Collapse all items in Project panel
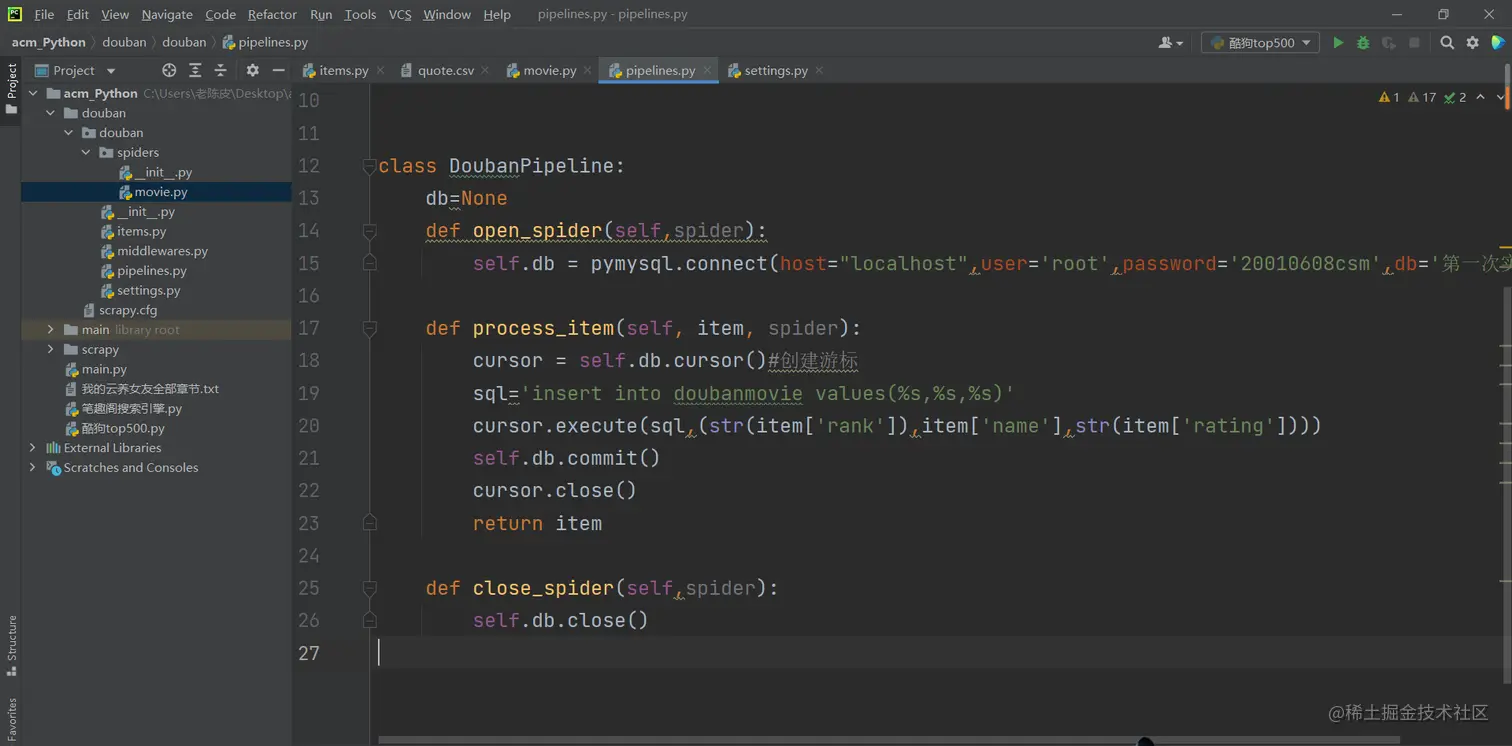 pos(221,70)
